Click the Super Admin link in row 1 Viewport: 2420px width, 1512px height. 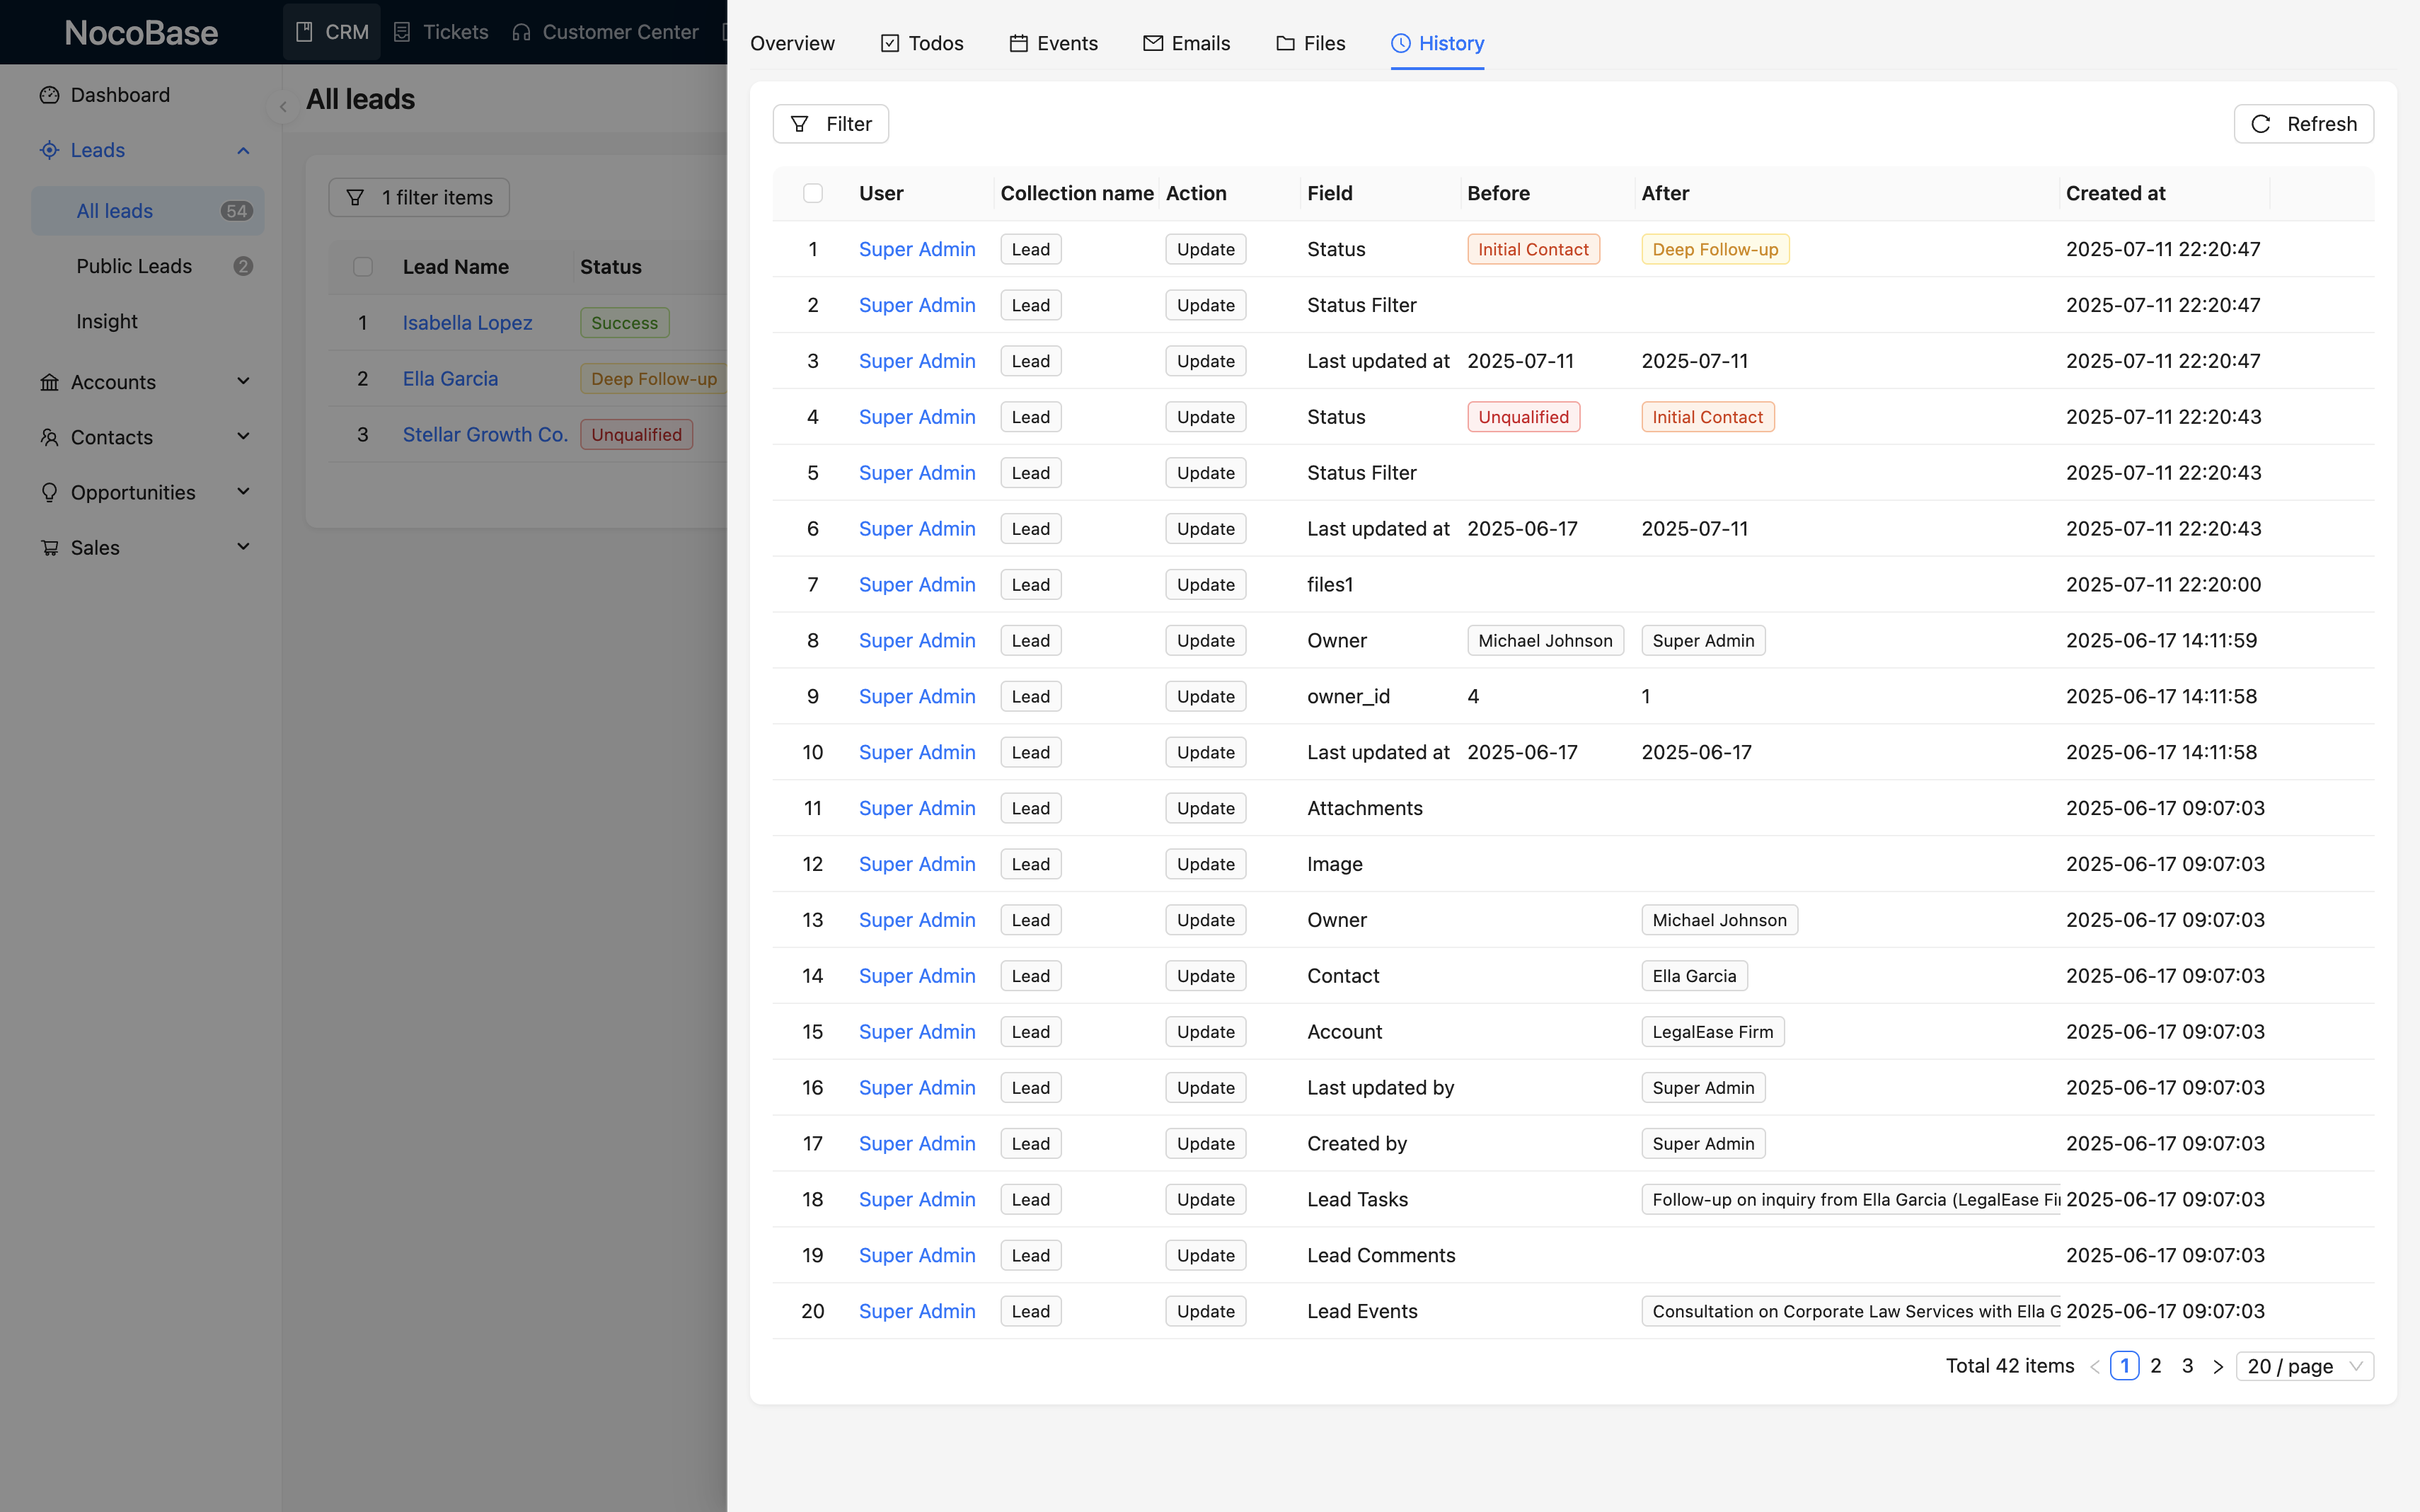pos(917,248)
